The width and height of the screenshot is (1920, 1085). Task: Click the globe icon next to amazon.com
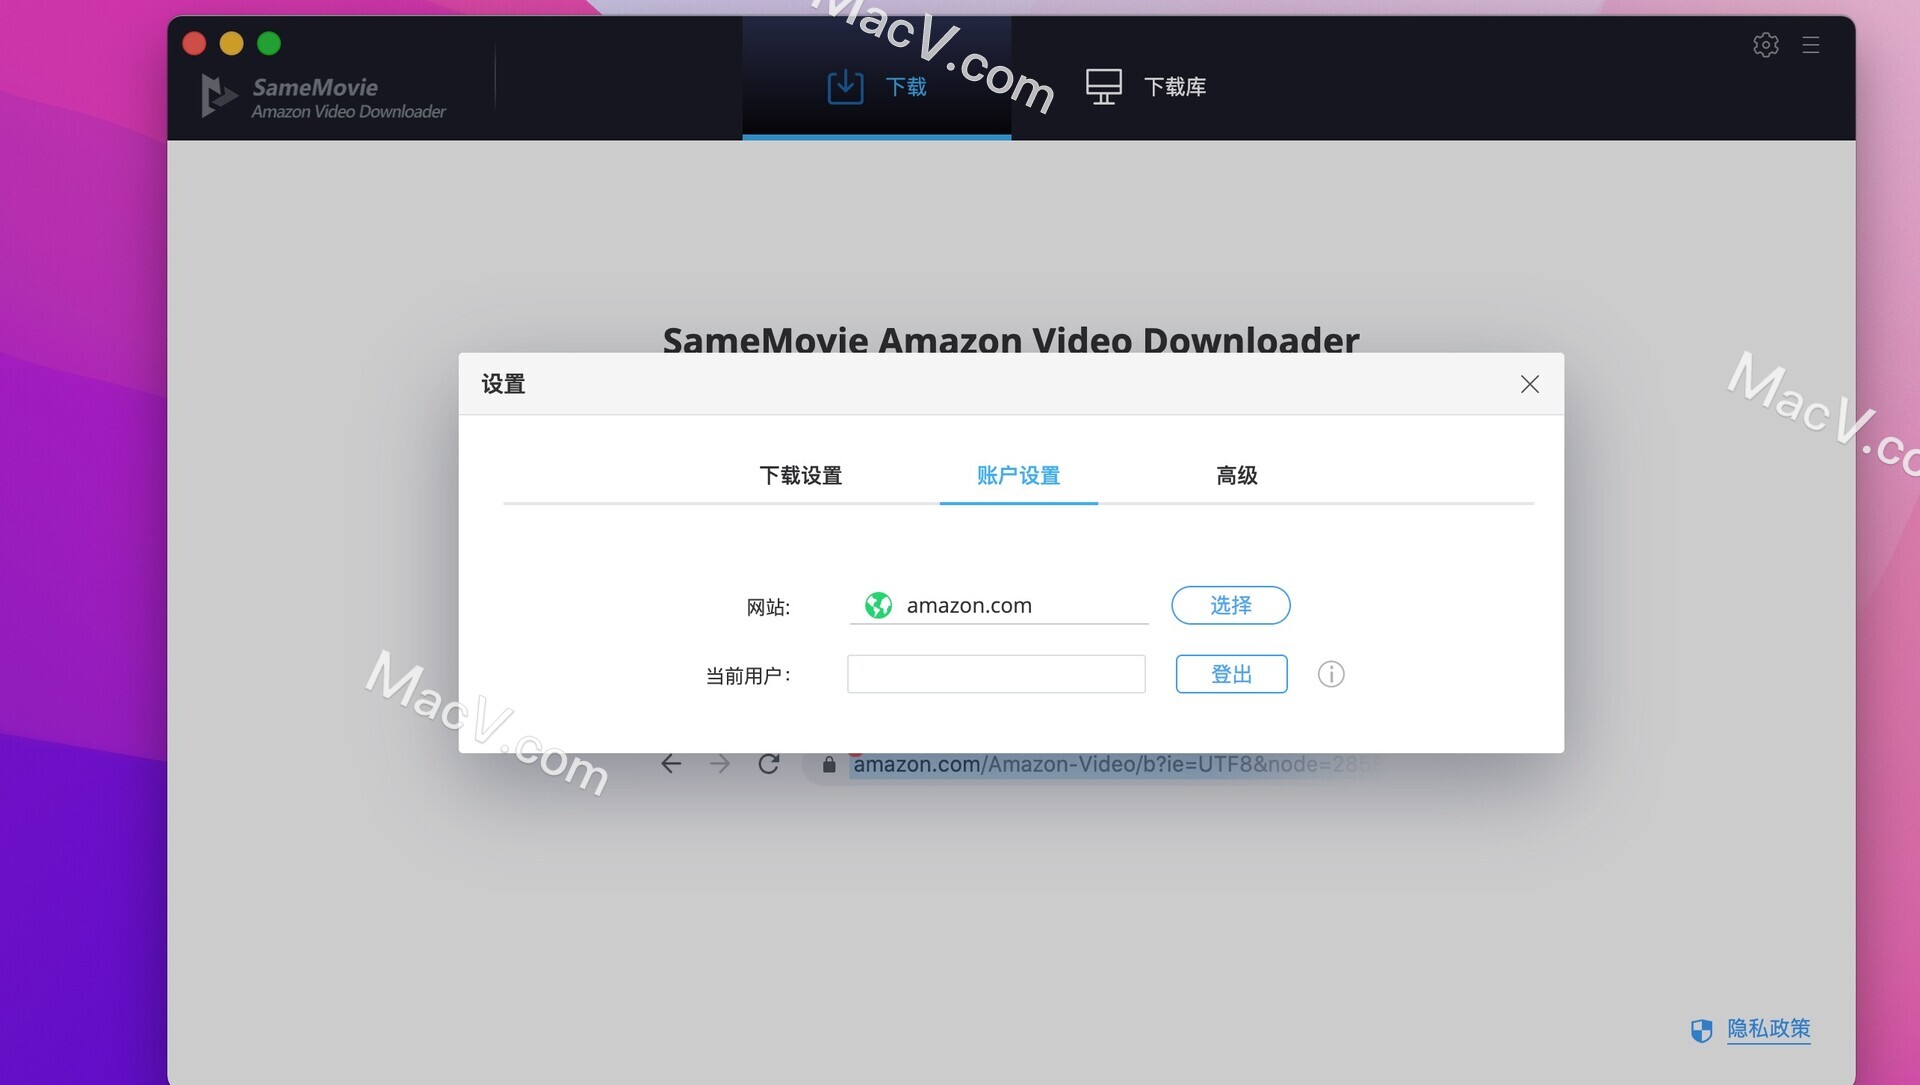point(878,605)
